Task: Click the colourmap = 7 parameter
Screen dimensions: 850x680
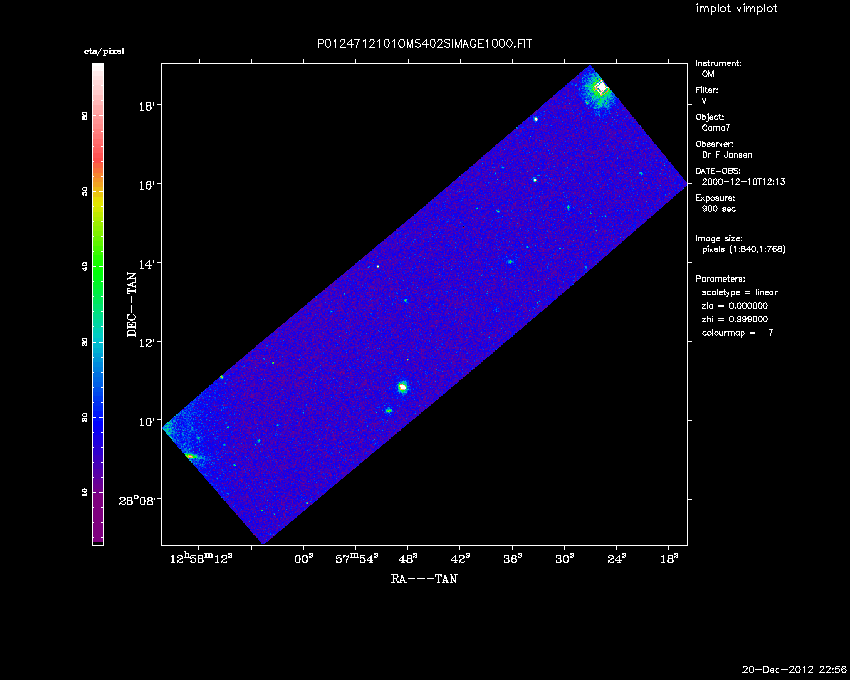Action: coord(737,331)
